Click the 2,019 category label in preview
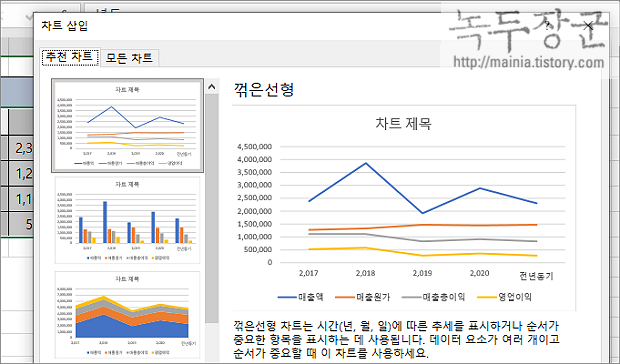620x364 pixels. (422, 273)
